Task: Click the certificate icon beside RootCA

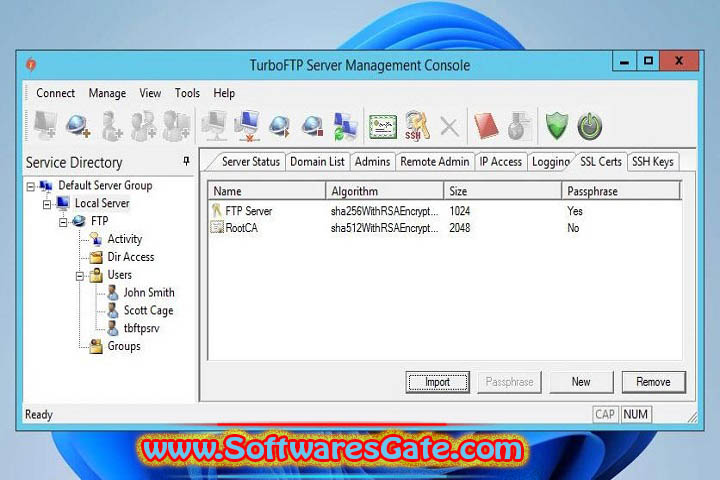Action: 216,227
